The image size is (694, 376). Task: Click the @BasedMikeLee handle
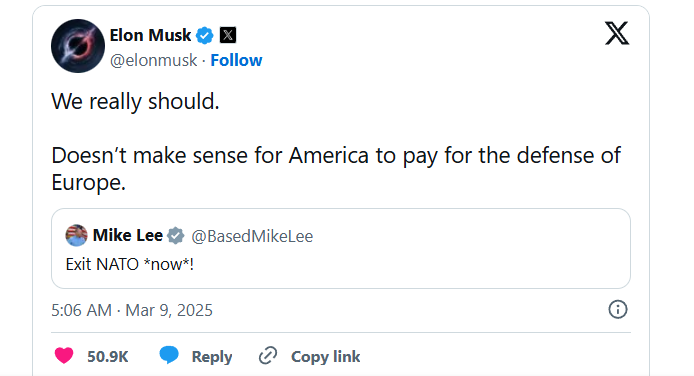click(252, 236)
